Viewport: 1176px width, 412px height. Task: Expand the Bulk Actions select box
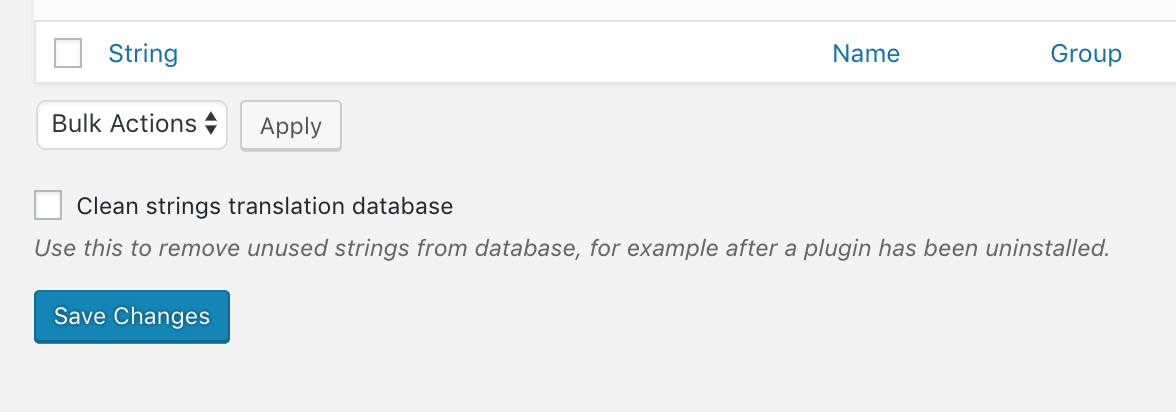pyautogui.click(x=132, y=125)
